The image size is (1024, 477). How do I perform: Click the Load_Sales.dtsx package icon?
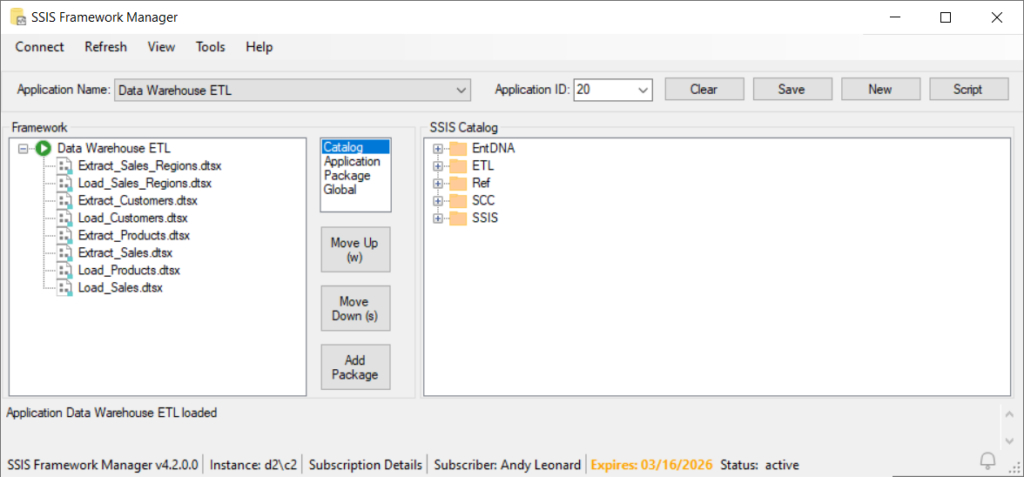pyautogui.click(x=66, y=288)
